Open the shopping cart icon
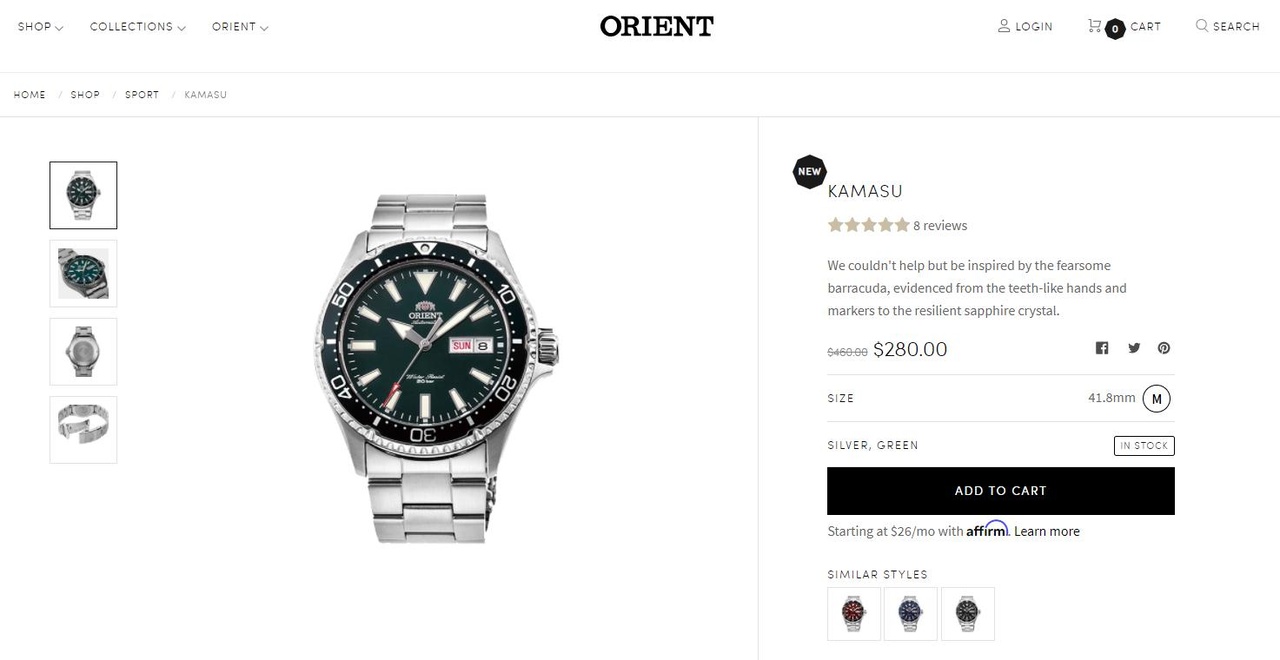The image size is (1280, 660). point(1094,26)
